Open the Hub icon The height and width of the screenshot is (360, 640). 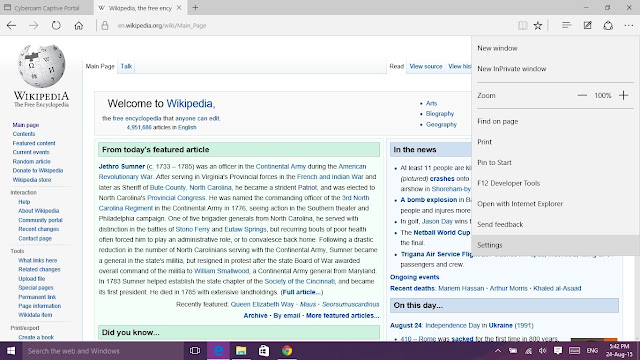click(566, 25)
